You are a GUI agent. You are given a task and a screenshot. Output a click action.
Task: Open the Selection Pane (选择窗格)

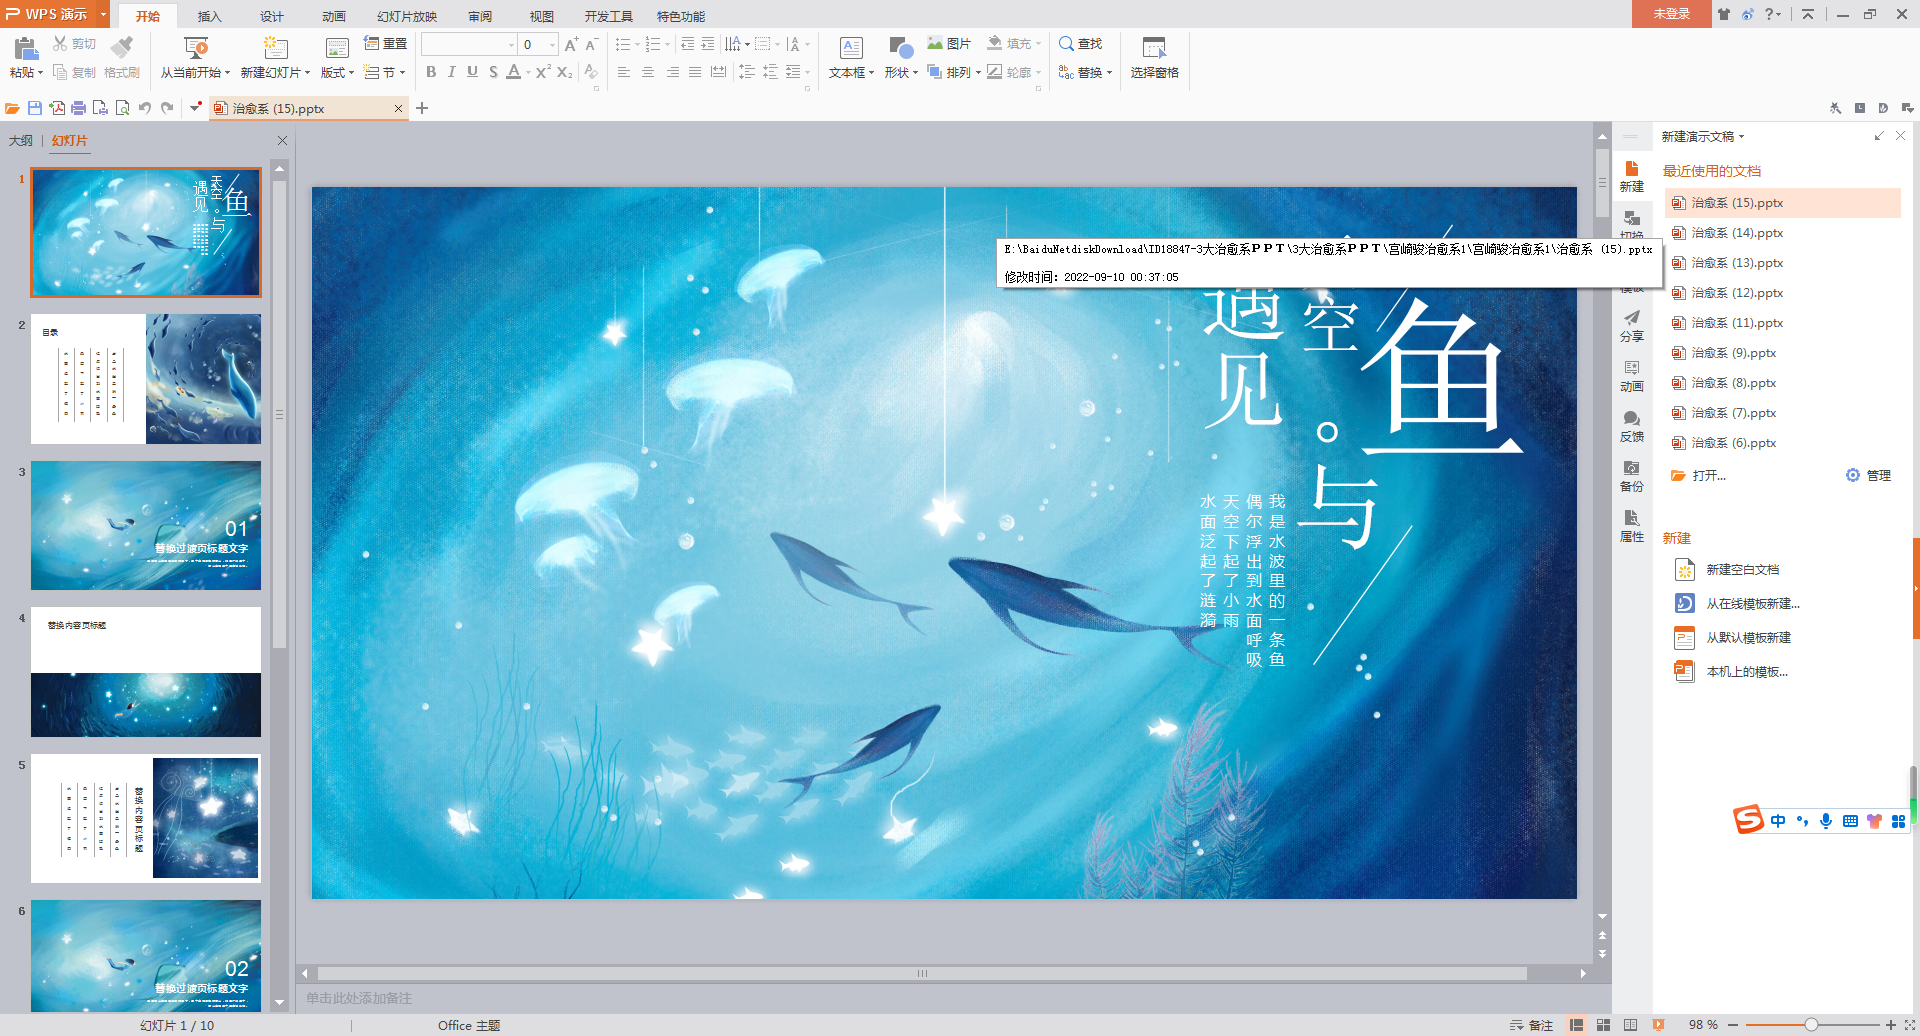[x=1154, y=58]
